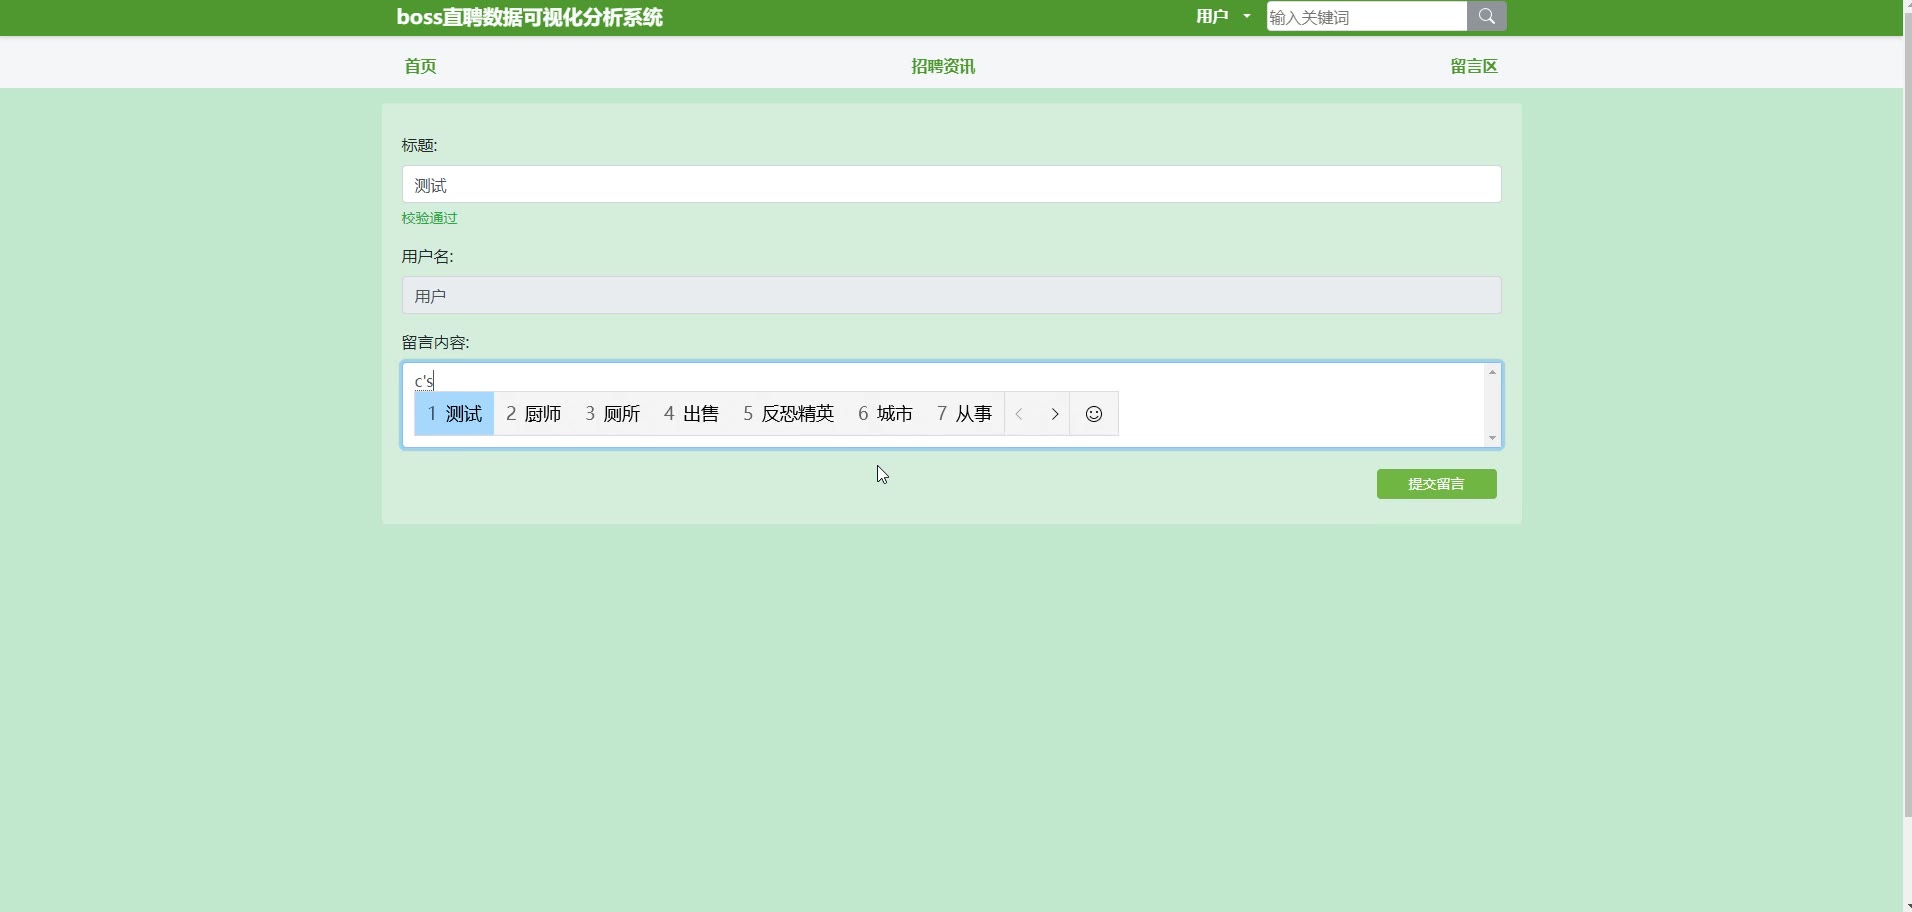Click textarea scrollbar up arrow
Viewport: 1912px width, 912px height.
[x=1492, y=372]
